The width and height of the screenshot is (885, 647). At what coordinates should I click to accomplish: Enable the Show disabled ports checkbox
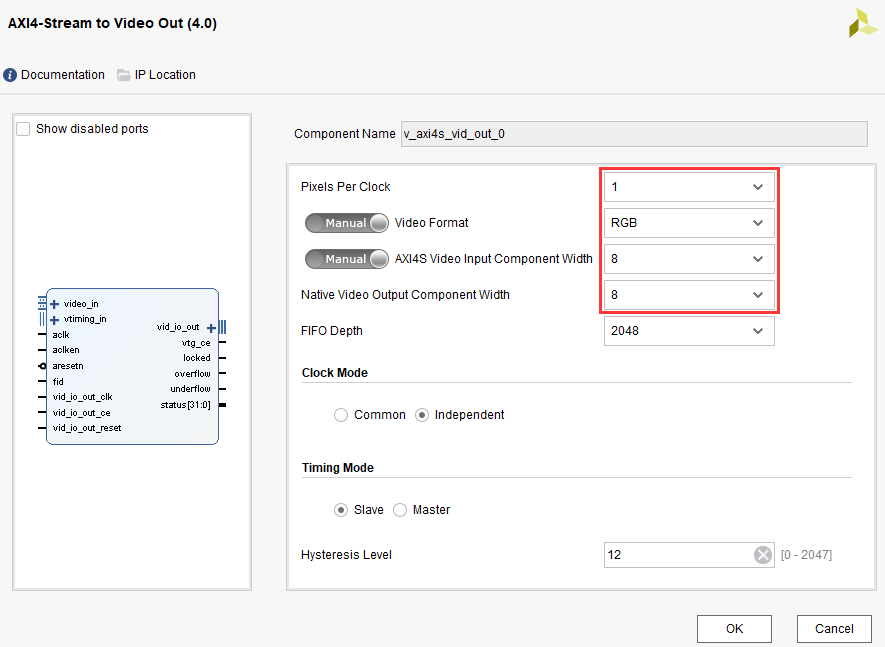click(x=24, y=129)
